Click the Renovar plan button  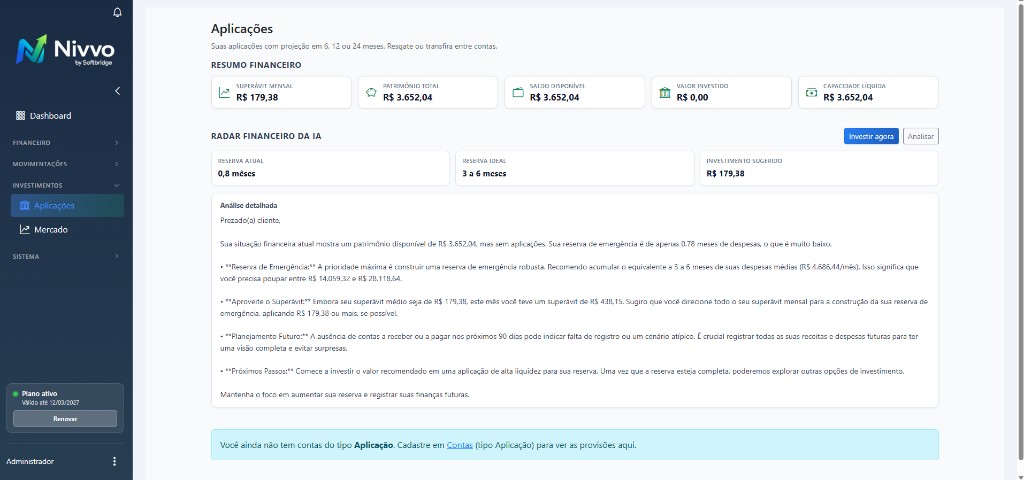pyautogui.click(x=65, y=419)
